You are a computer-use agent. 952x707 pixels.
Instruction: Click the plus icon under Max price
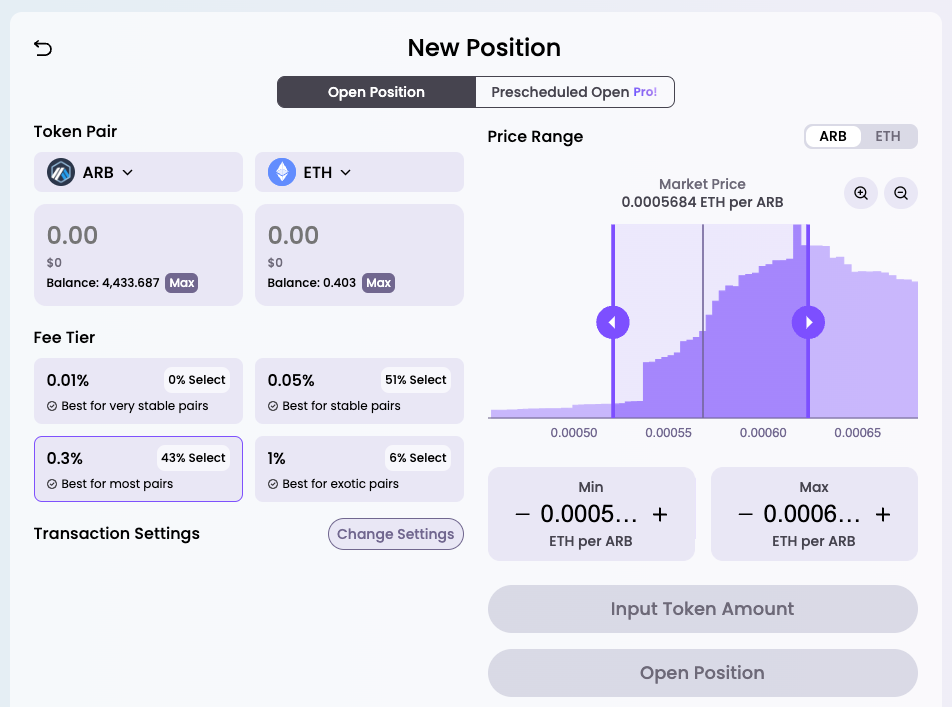coord(883,514)
